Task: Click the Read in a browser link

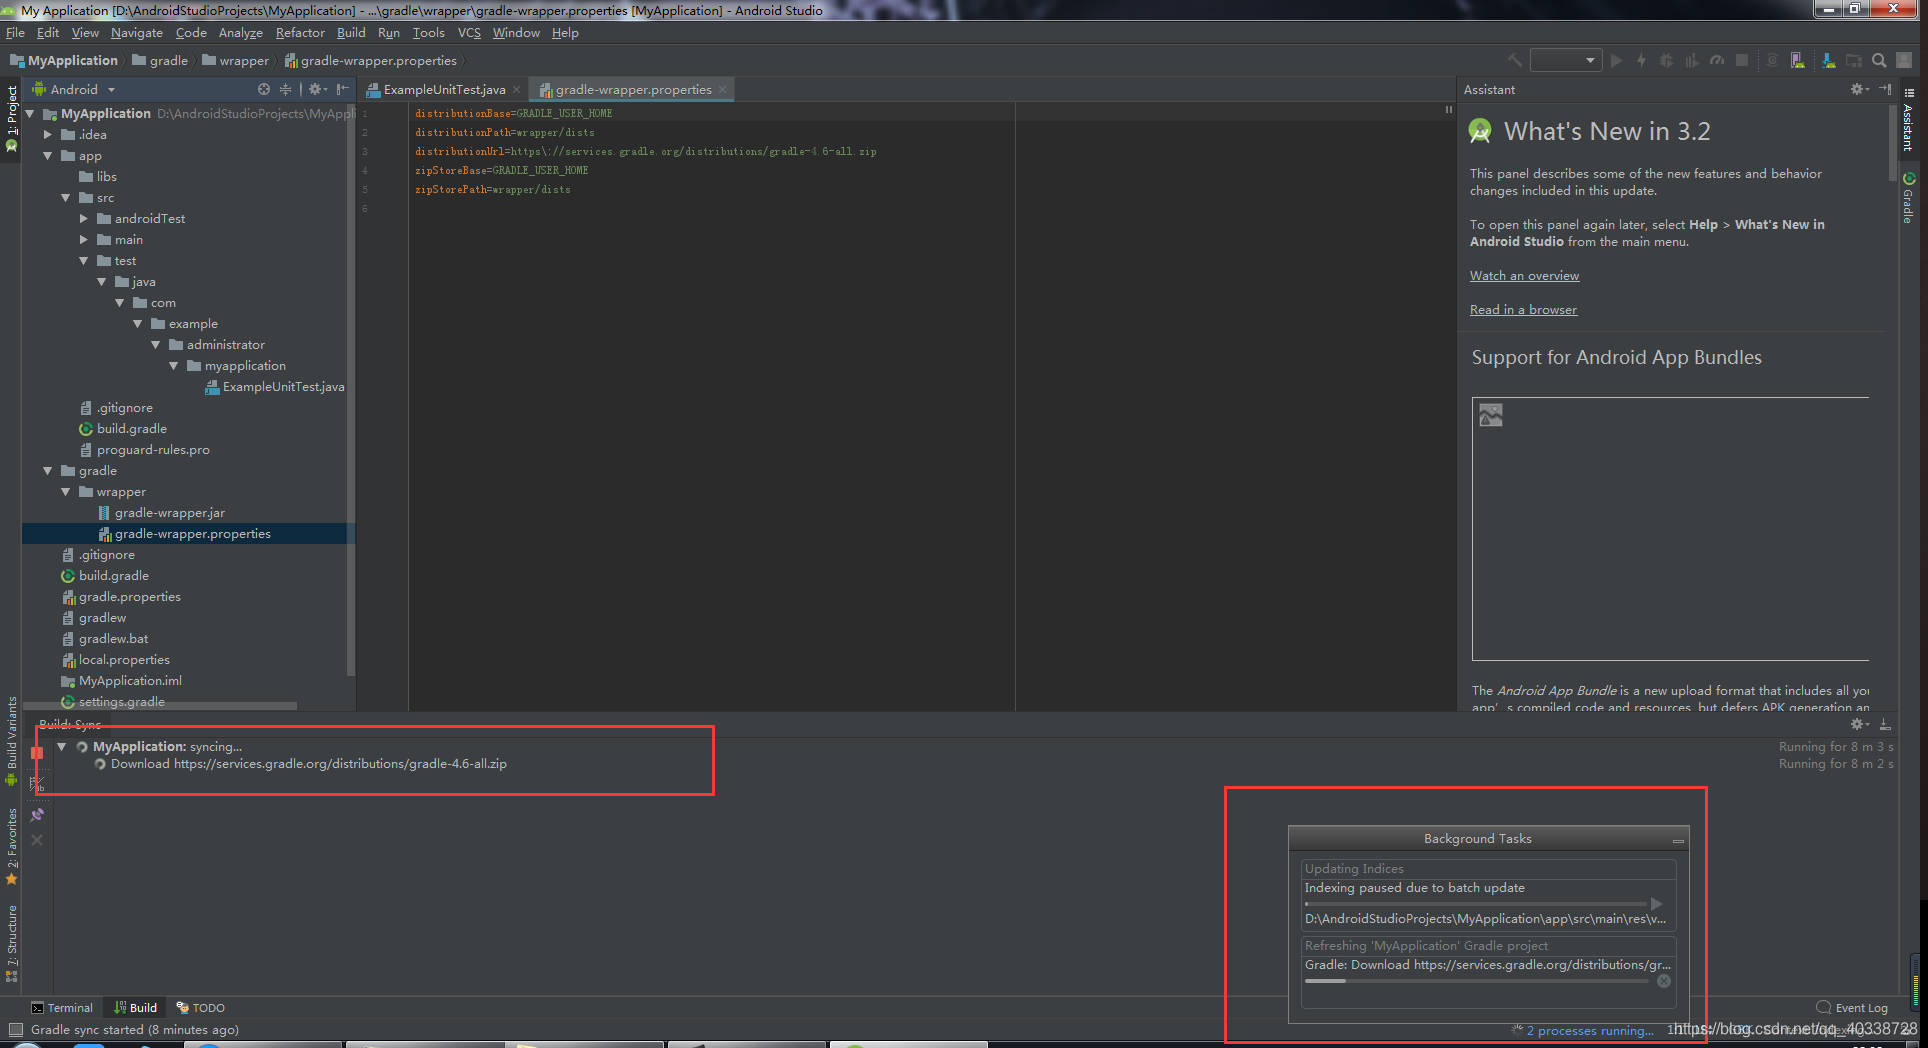Action: click(1523, 310)
